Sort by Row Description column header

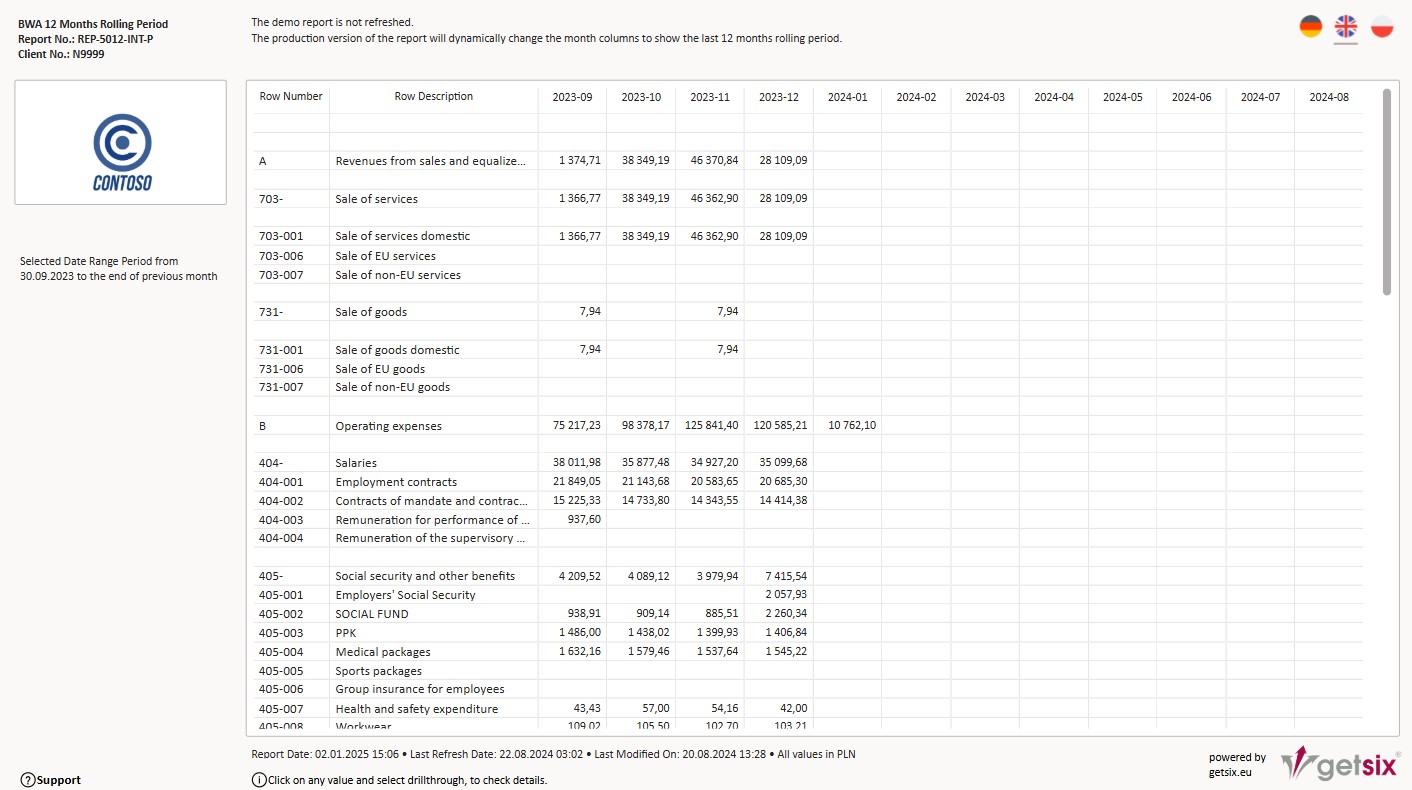434,97
